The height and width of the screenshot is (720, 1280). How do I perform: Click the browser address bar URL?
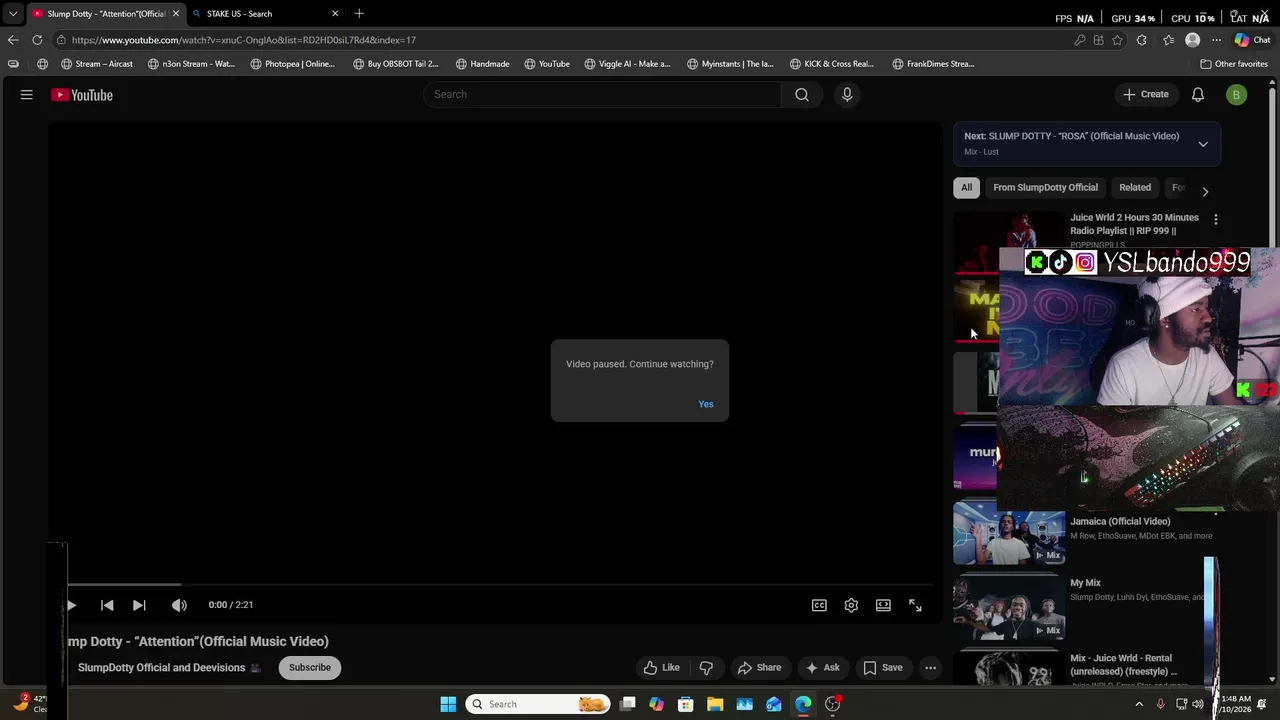pos(244,40)
